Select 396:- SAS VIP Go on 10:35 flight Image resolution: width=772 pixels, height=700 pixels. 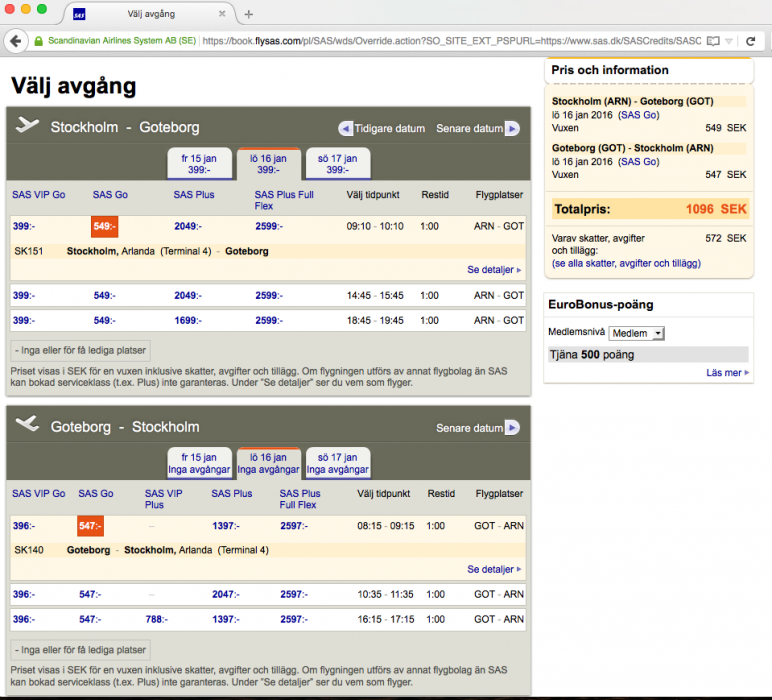point(24,595)
